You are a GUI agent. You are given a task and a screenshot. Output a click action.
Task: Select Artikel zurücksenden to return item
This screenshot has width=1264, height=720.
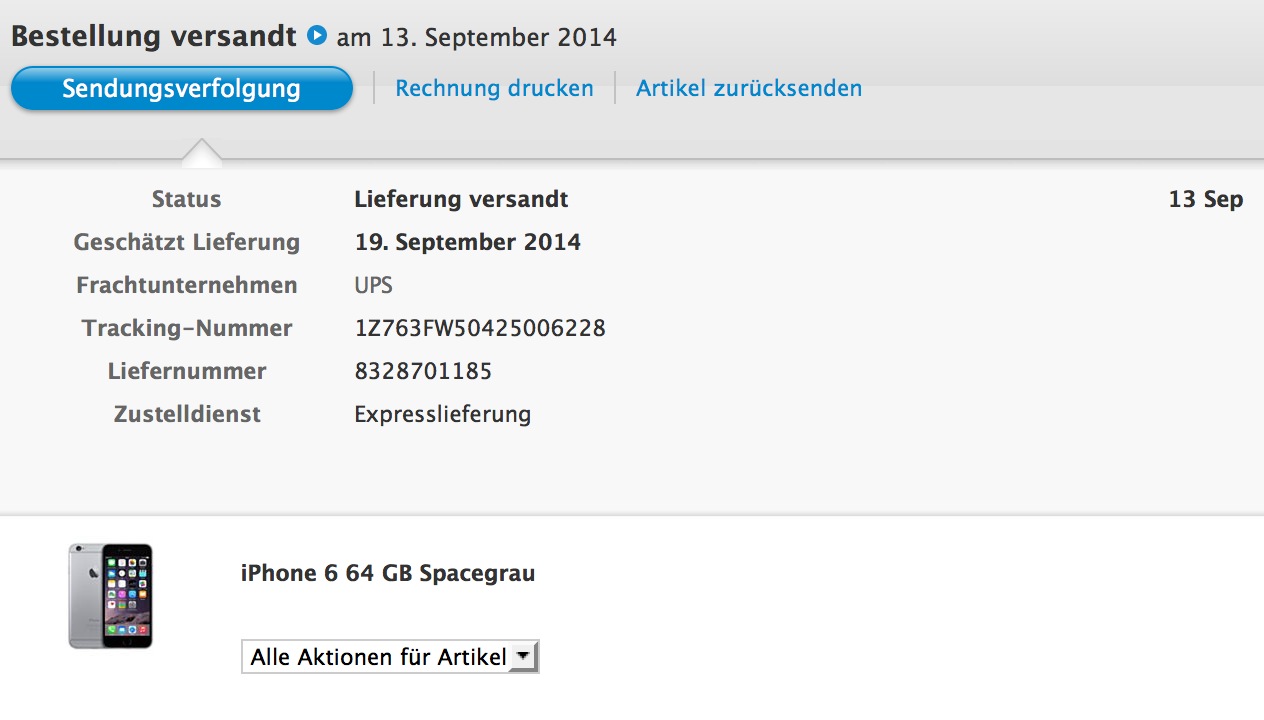point(749,88)
